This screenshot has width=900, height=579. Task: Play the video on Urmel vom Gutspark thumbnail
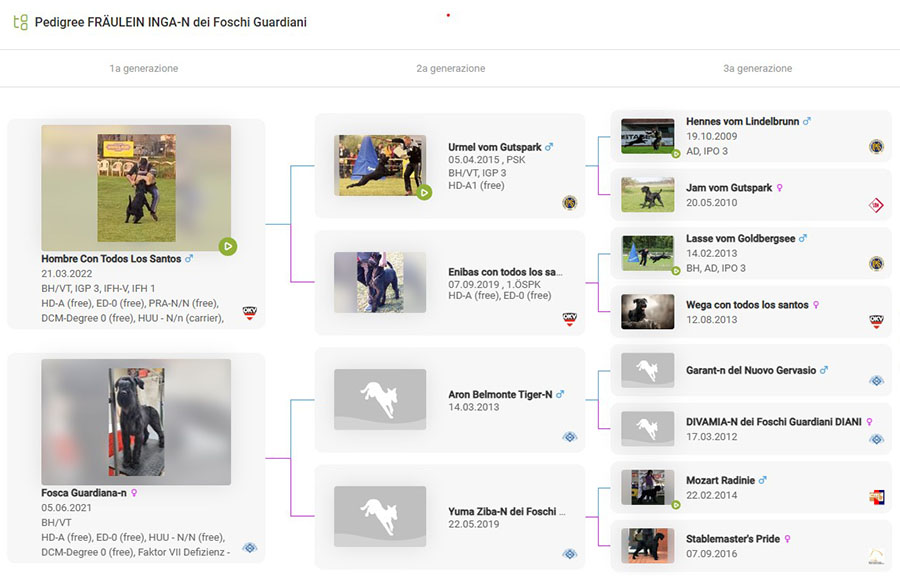[x=424, y=192]
